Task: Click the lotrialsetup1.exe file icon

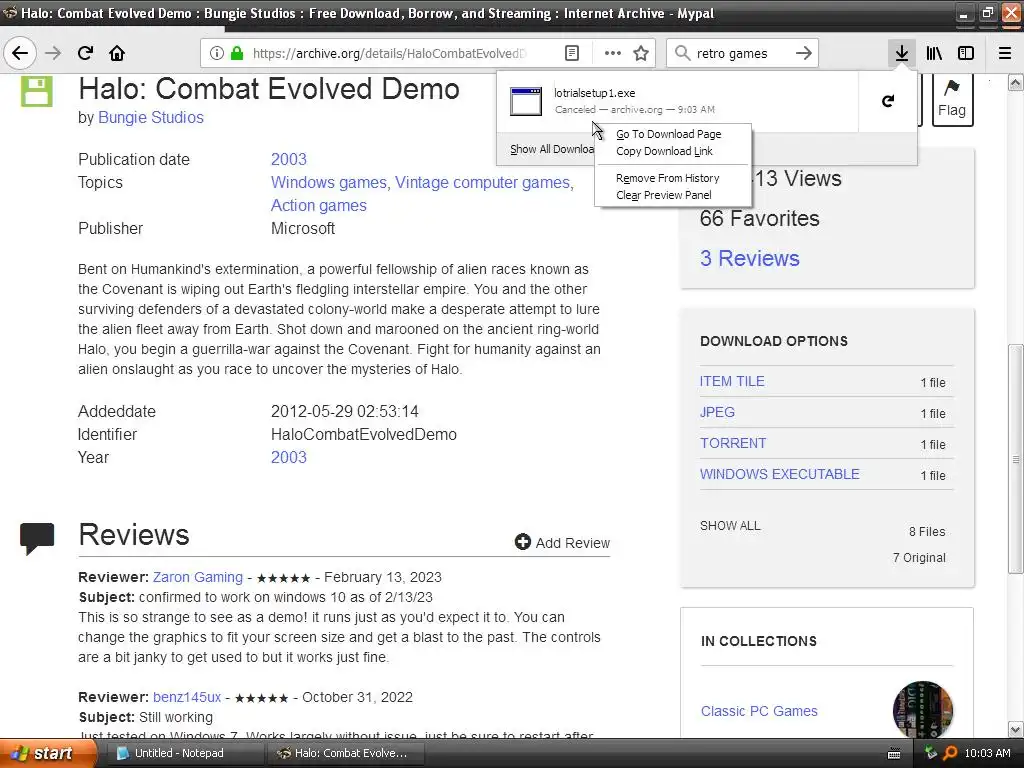Action: pos(526,101)
